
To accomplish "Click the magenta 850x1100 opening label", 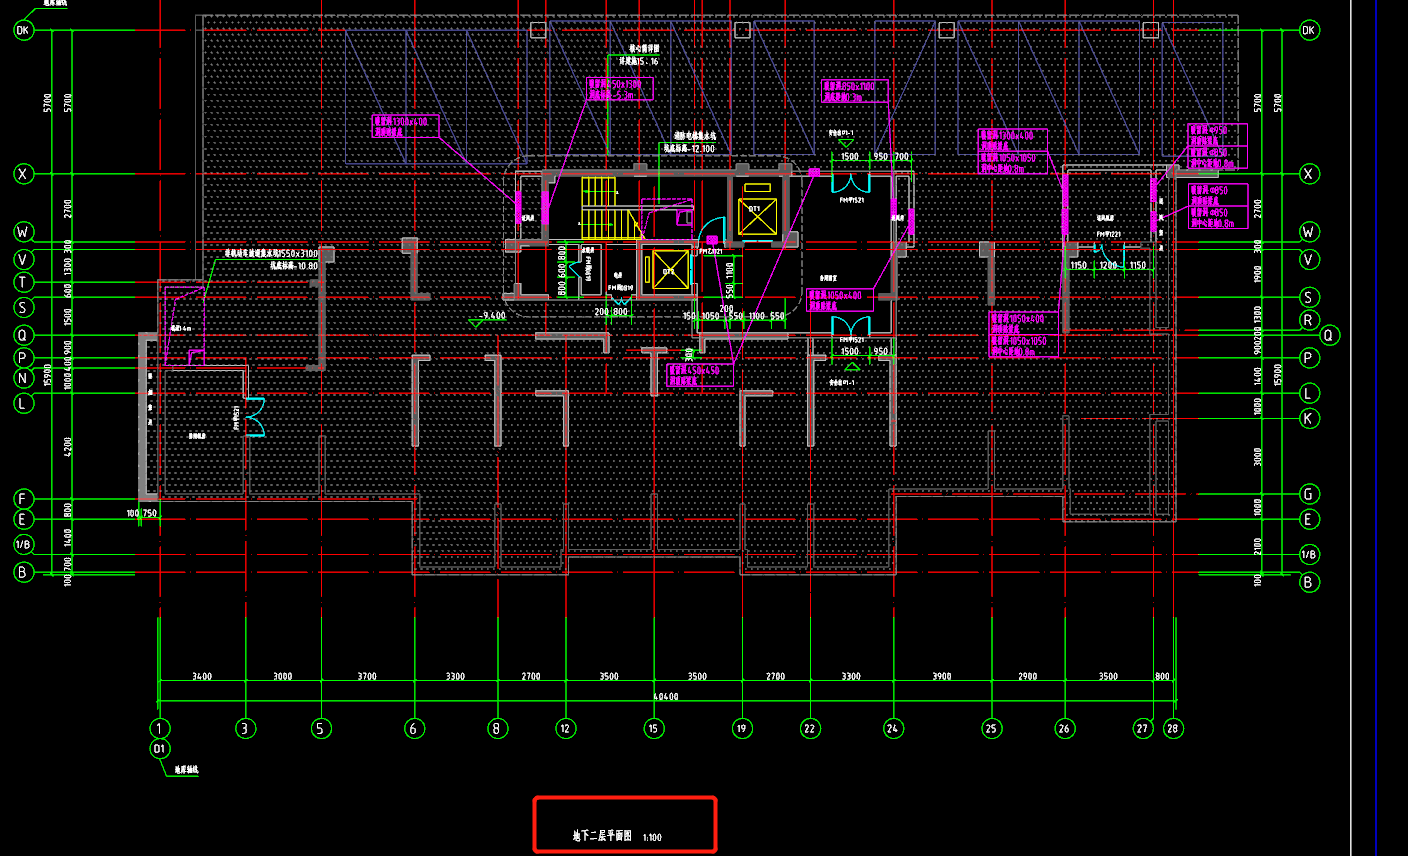I will [x=854, y=92].
